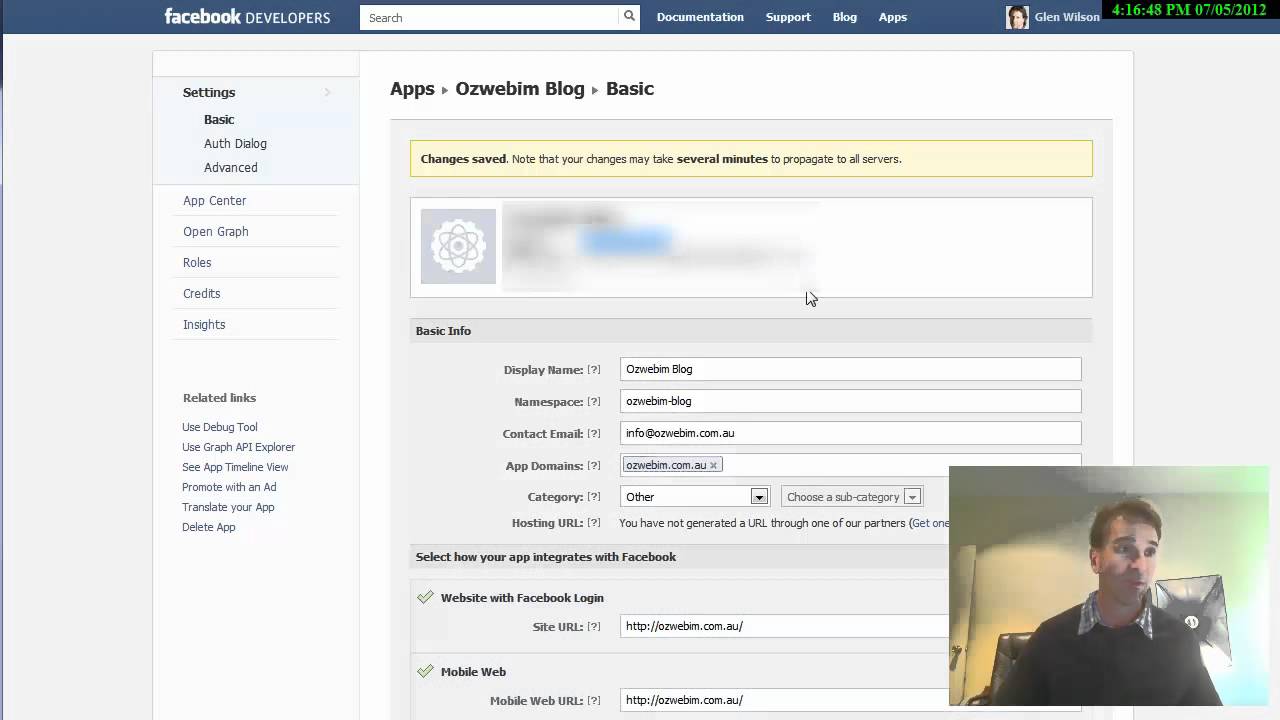Click the Contact Email field
Screen dimensions: 1280x720
[850, 433]
